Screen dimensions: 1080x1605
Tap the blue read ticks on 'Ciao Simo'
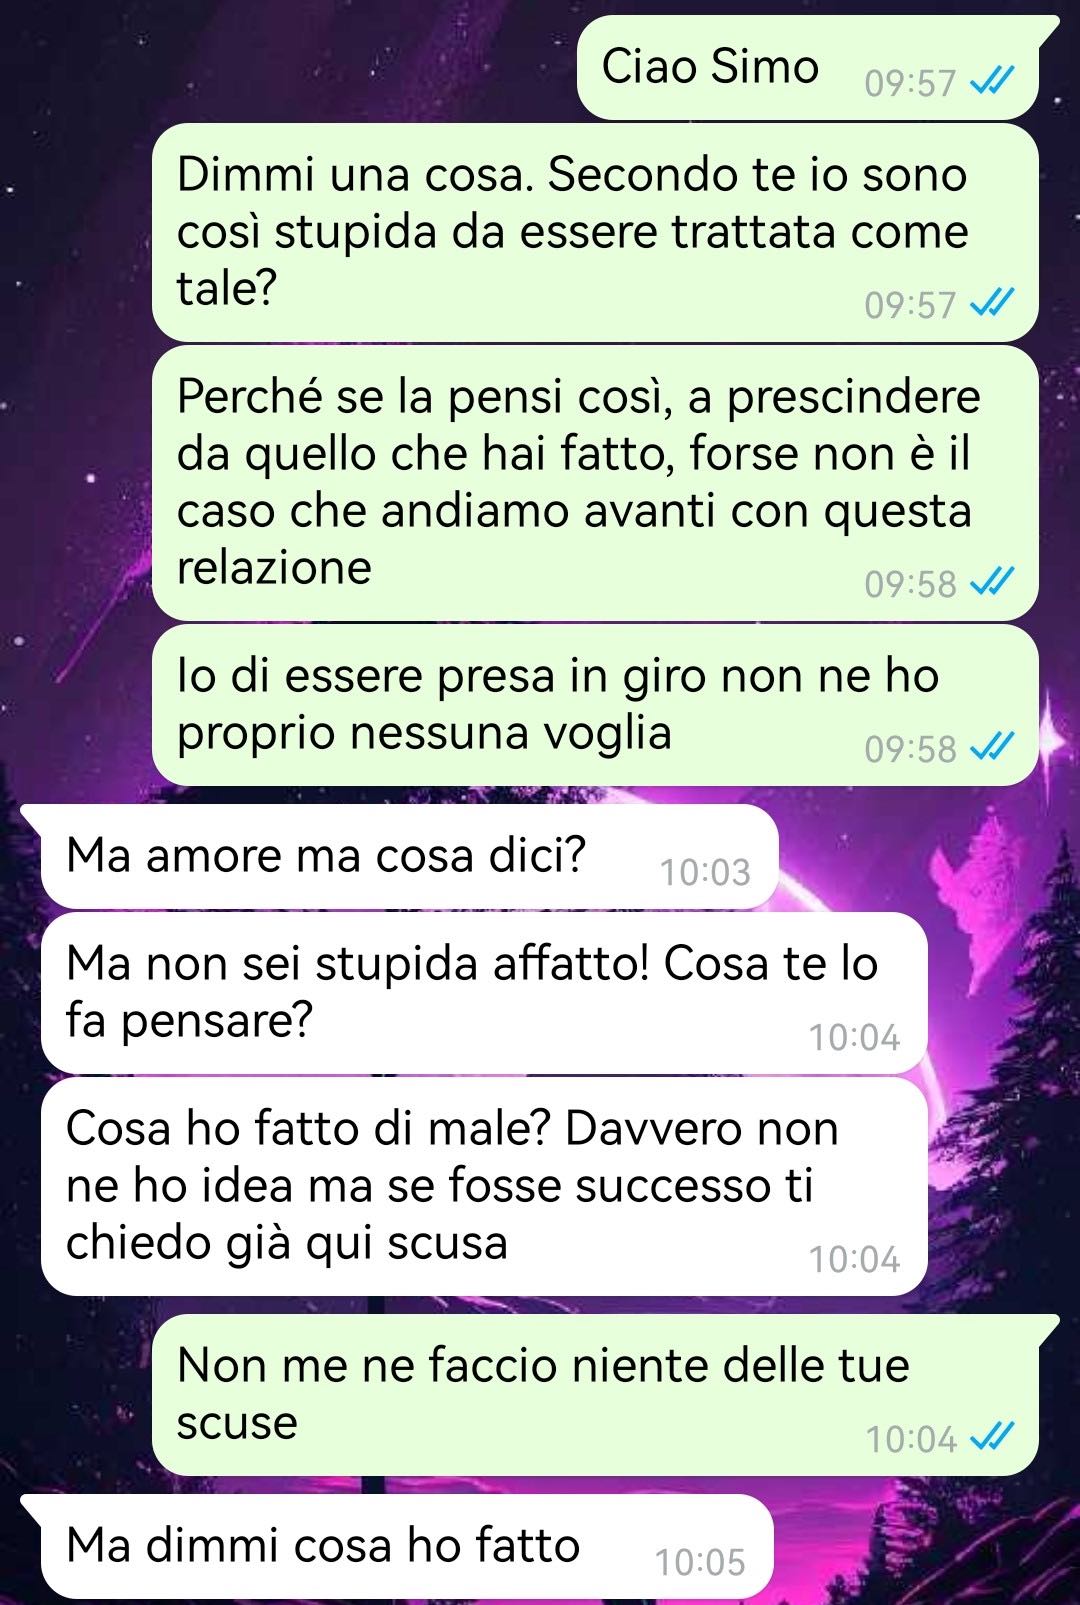click(x=992, y=80)
